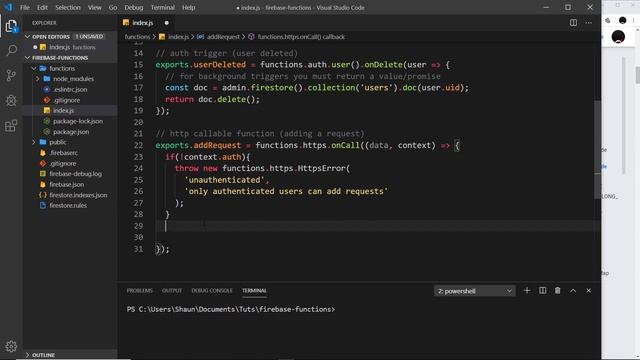Open .gitignore inside functions folder
Image resolution: width=640 pixels, height=360 pixels.
[x=70, y=100]
